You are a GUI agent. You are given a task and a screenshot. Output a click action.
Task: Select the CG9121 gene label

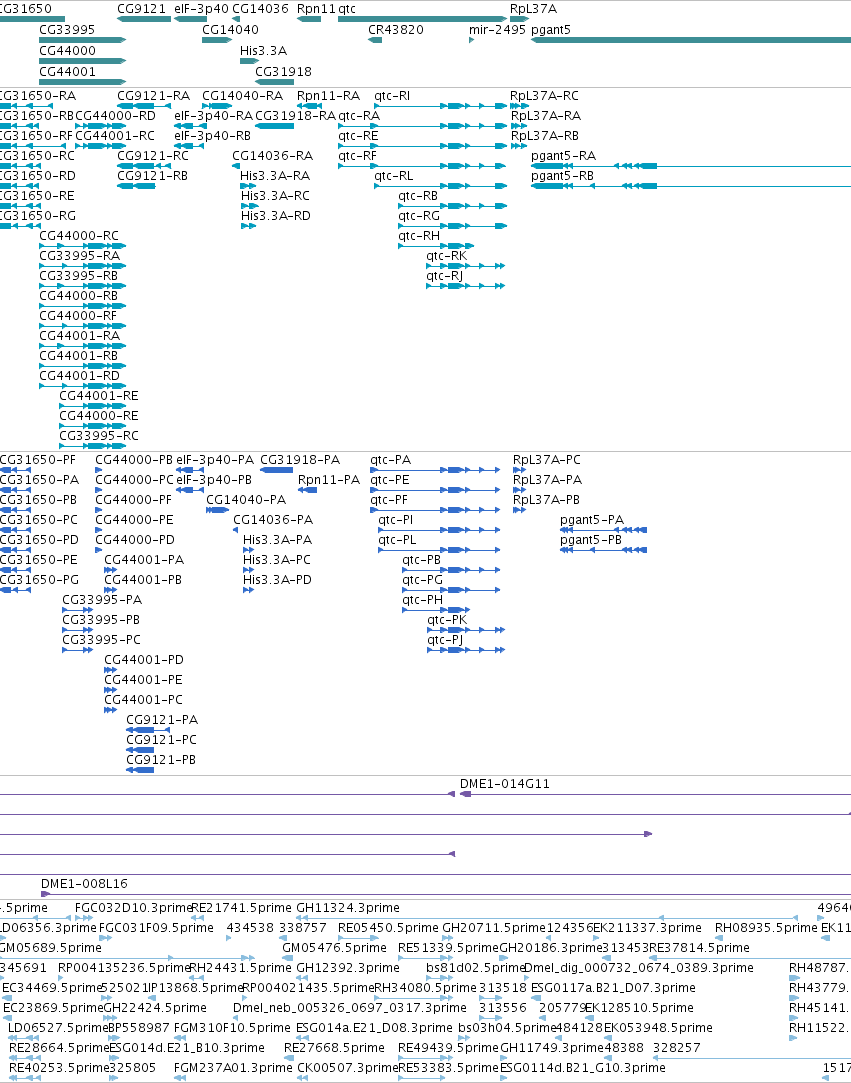click(x=142, y=9)
